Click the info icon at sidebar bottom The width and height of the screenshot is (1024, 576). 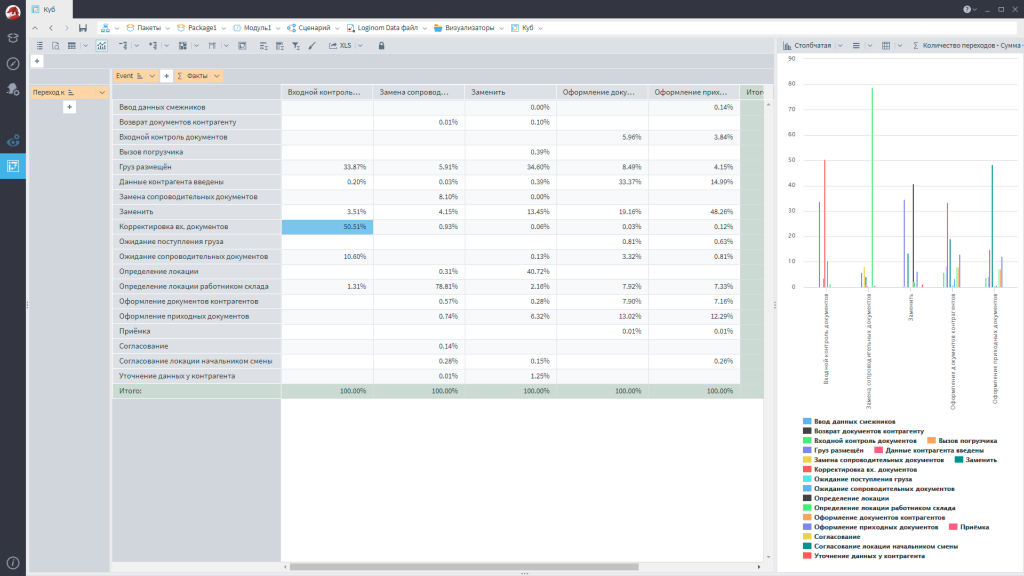tap(13, 563)
